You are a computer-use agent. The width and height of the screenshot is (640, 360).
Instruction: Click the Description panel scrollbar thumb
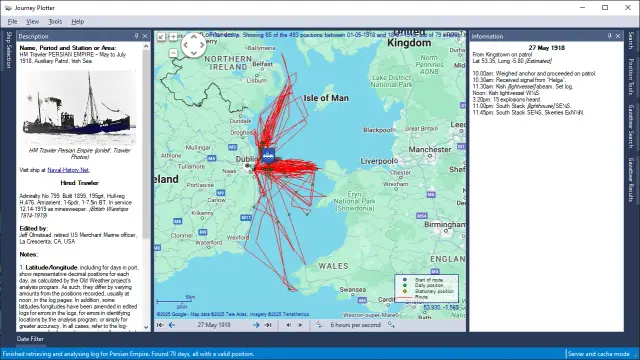(146, 145)
